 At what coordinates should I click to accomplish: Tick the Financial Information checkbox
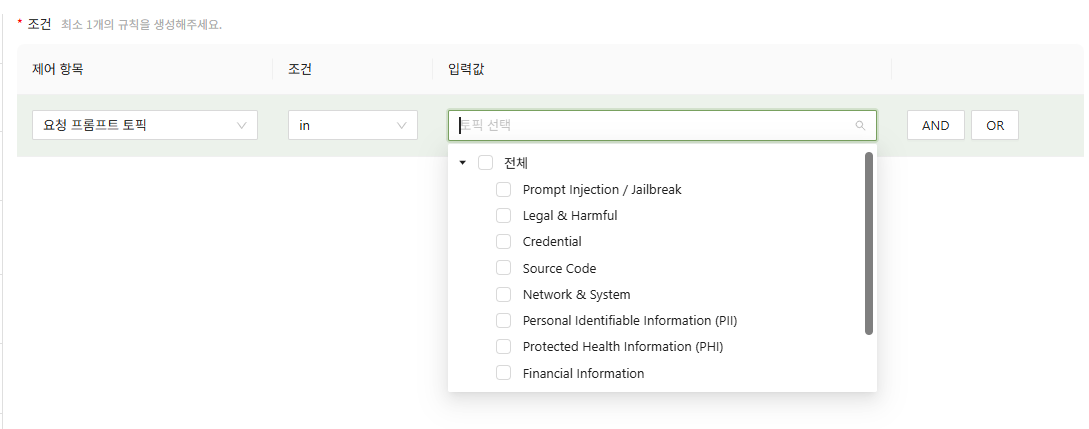pos(504,373)
